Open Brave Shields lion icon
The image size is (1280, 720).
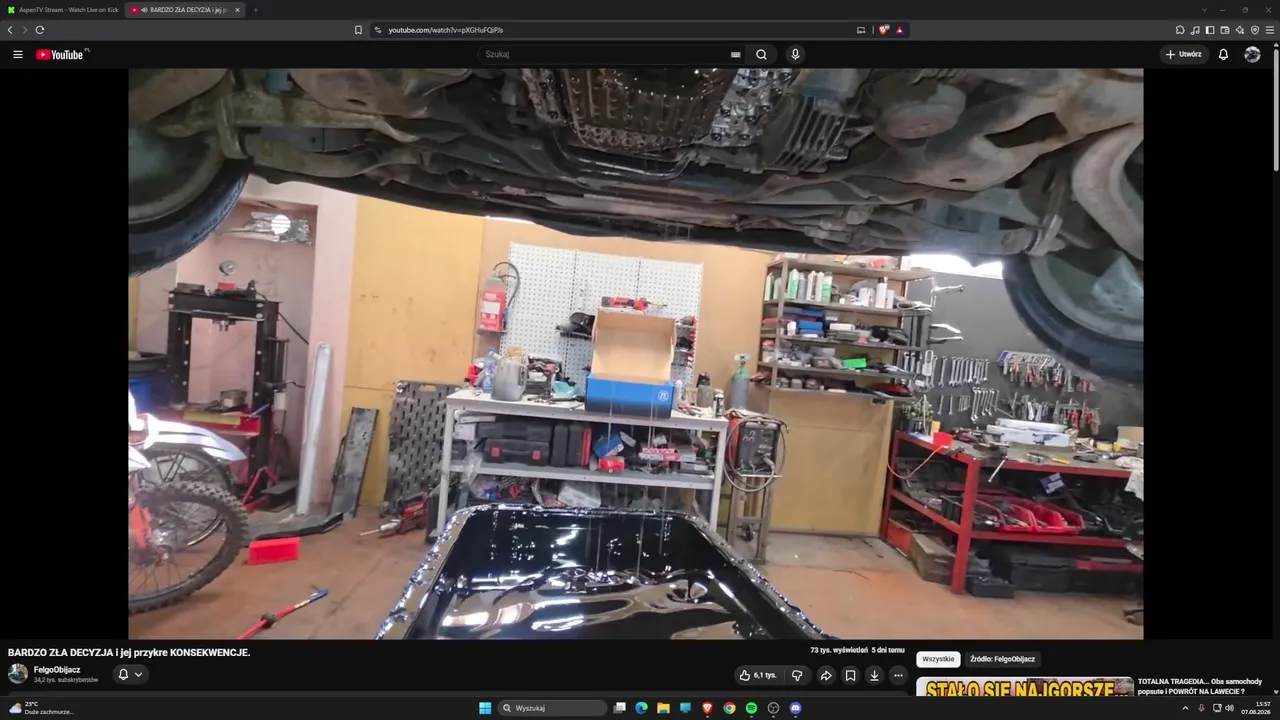884,30
